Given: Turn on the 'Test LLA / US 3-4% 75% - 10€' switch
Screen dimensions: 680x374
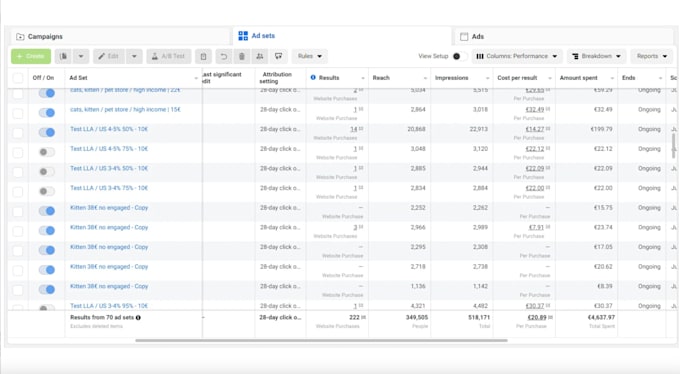Looking at the screenshot, I should click(x=47, y=191).
